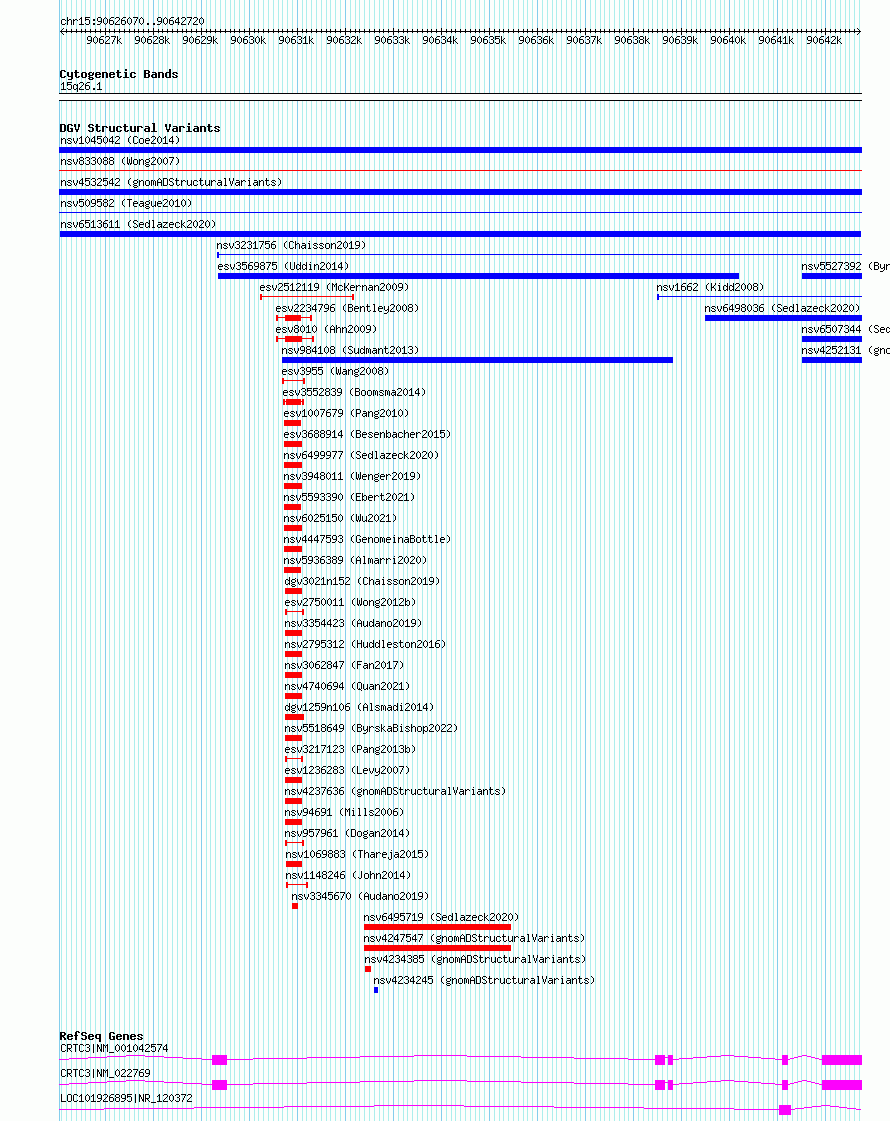Click nsv4237636 (gnomADStructuralVariants) label

point(395,791)
